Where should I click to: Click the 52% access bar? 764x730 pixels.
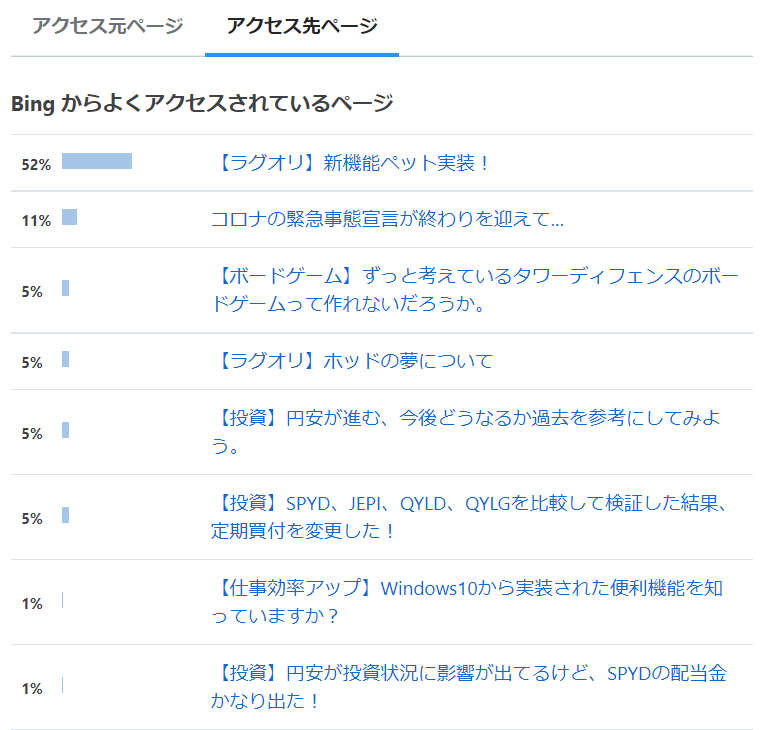pyautogui.click(x=97, y=161)
